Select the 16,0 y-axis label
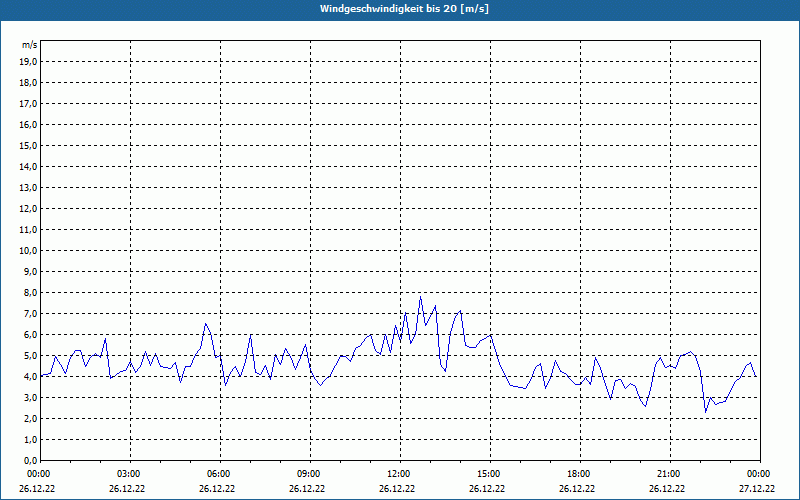The height and width of the screenshot is (500, 800). click(x=29, y=124)
